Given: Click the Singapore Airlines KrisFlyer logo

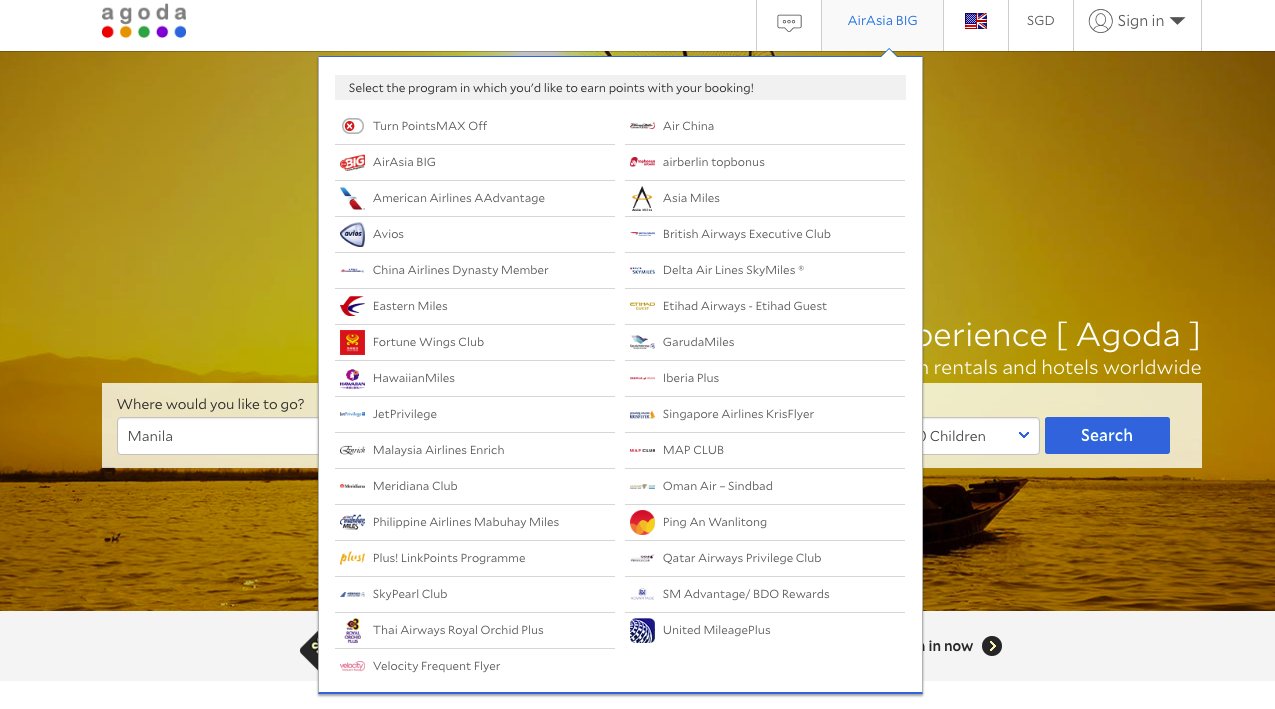Looking at the screenshot, I should [x=642, y=414].
